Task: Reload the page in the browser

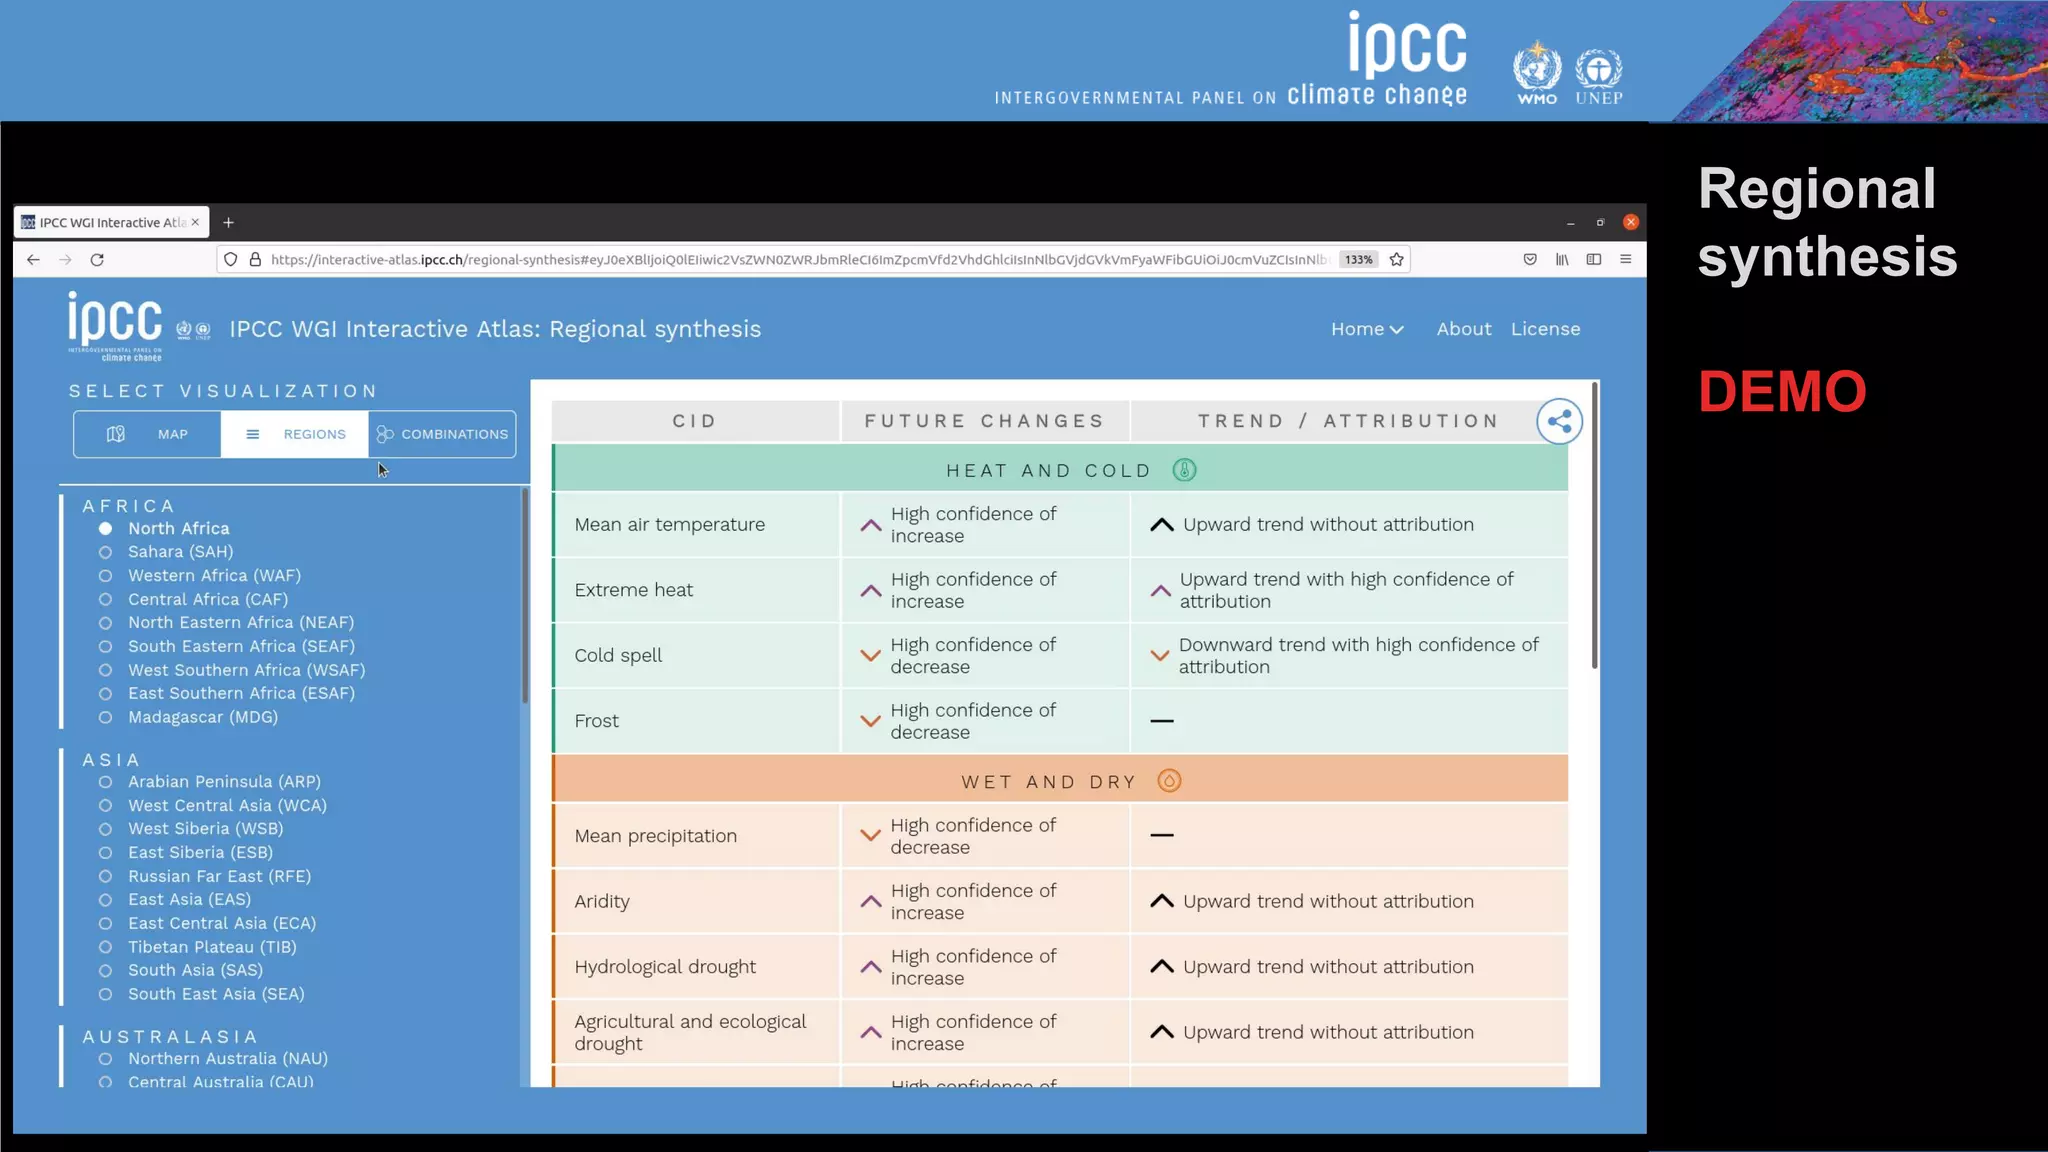Action: point(97,260)
